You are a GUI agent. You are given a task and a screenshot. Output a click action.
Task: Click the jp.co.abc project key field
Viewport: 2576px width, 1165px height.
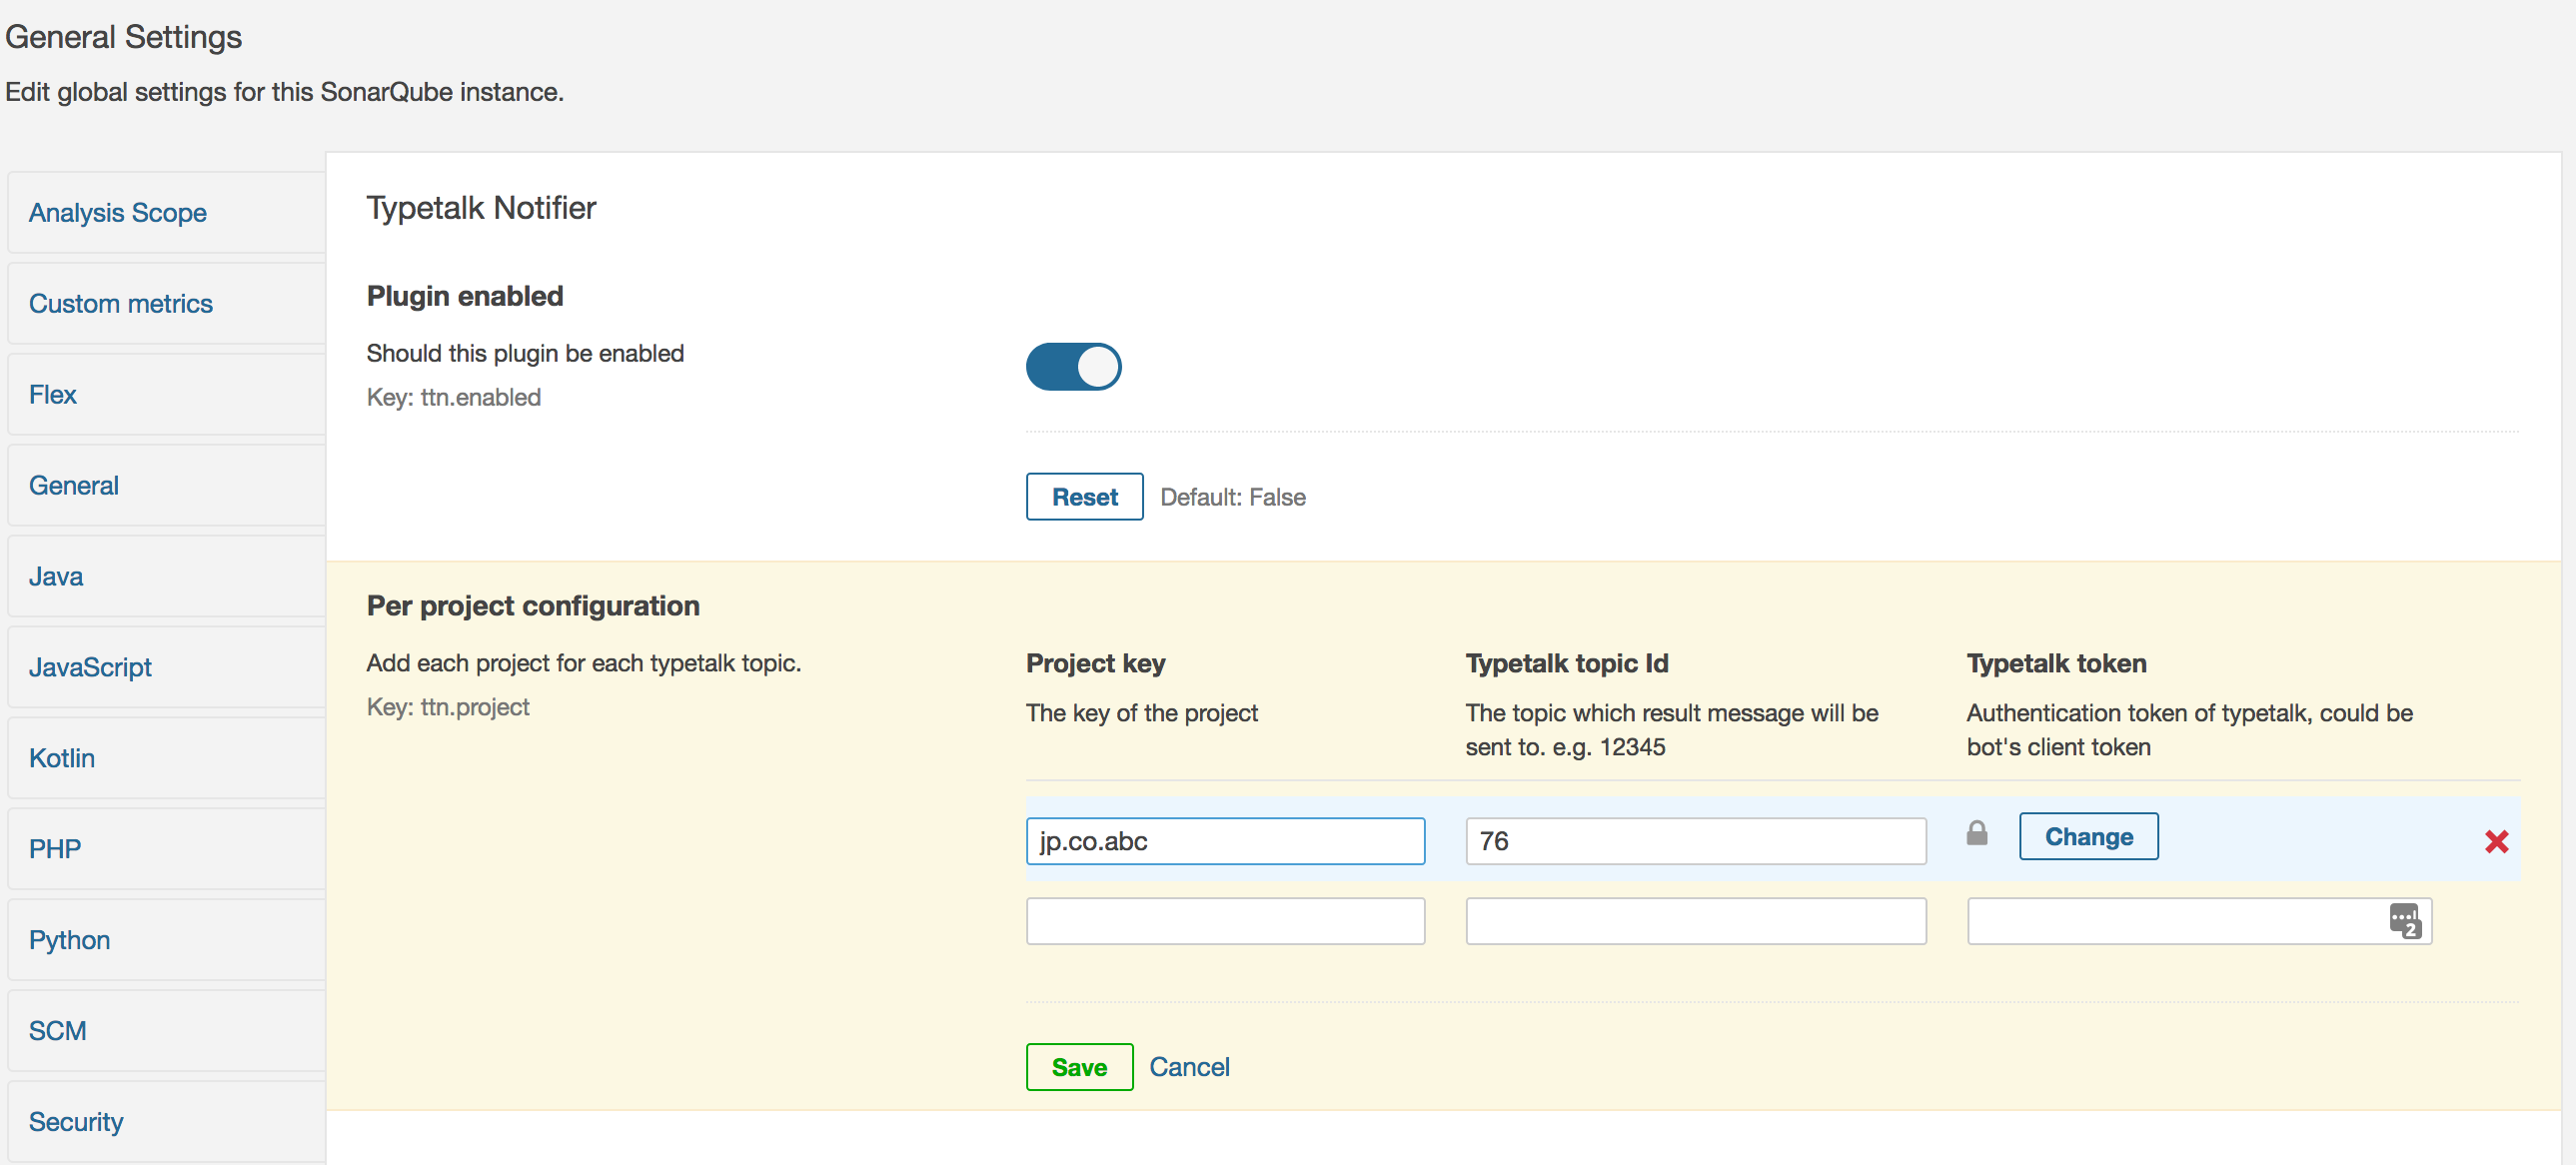[1224, 841]
